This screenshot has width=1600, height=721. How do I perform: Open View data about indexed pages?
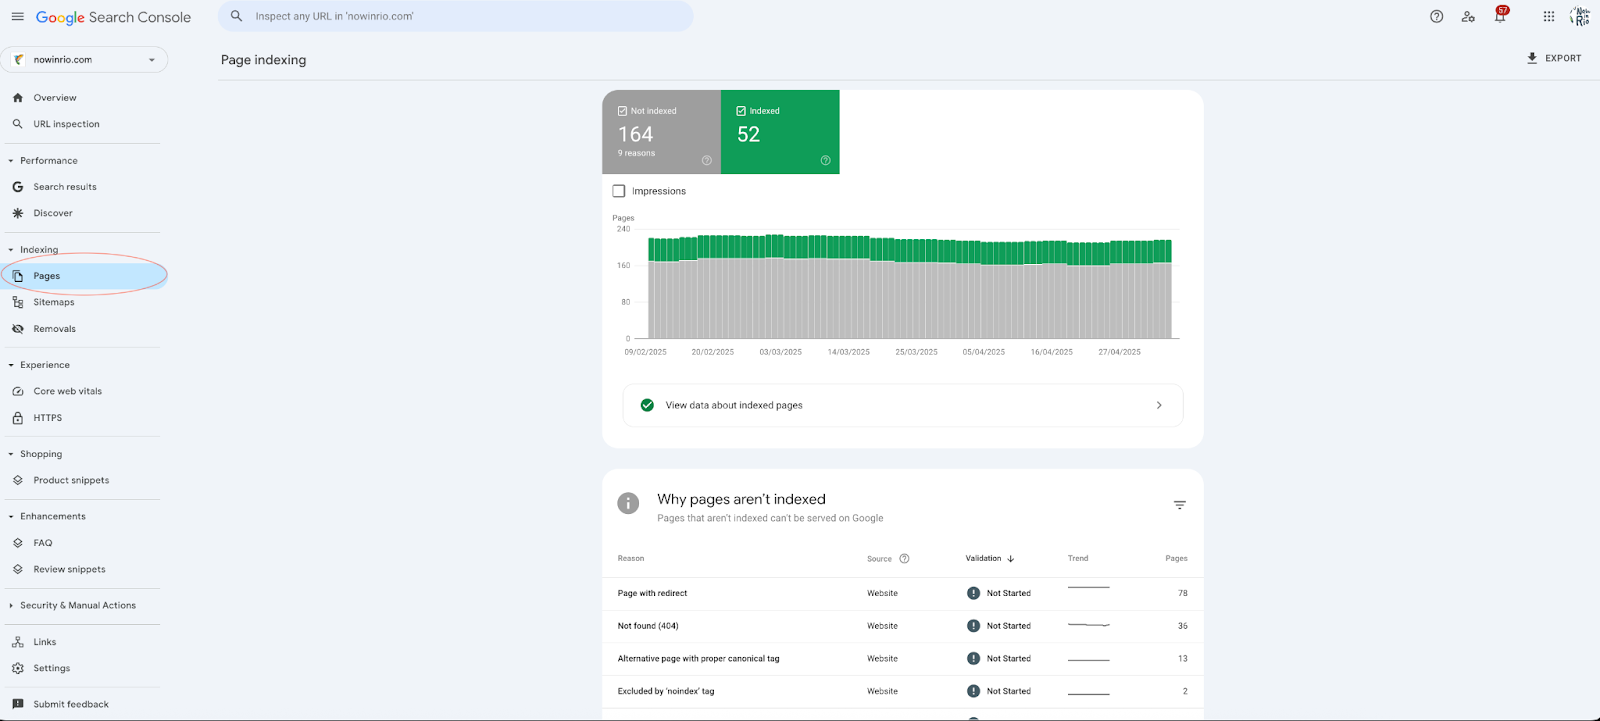coord(902,406)
